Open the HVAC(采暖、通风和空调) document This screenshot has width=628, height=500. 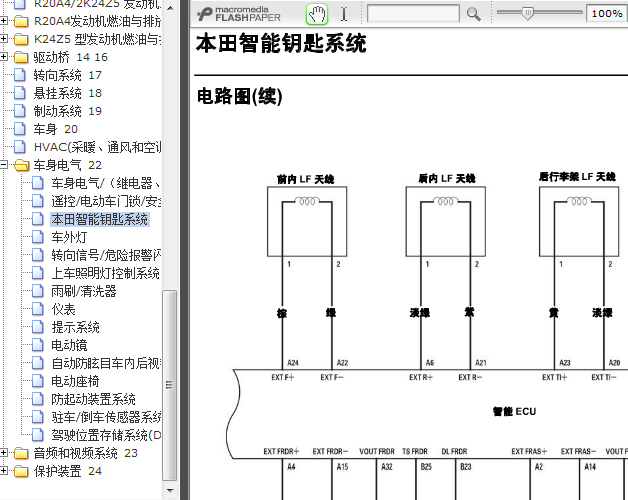pos(97,147)
